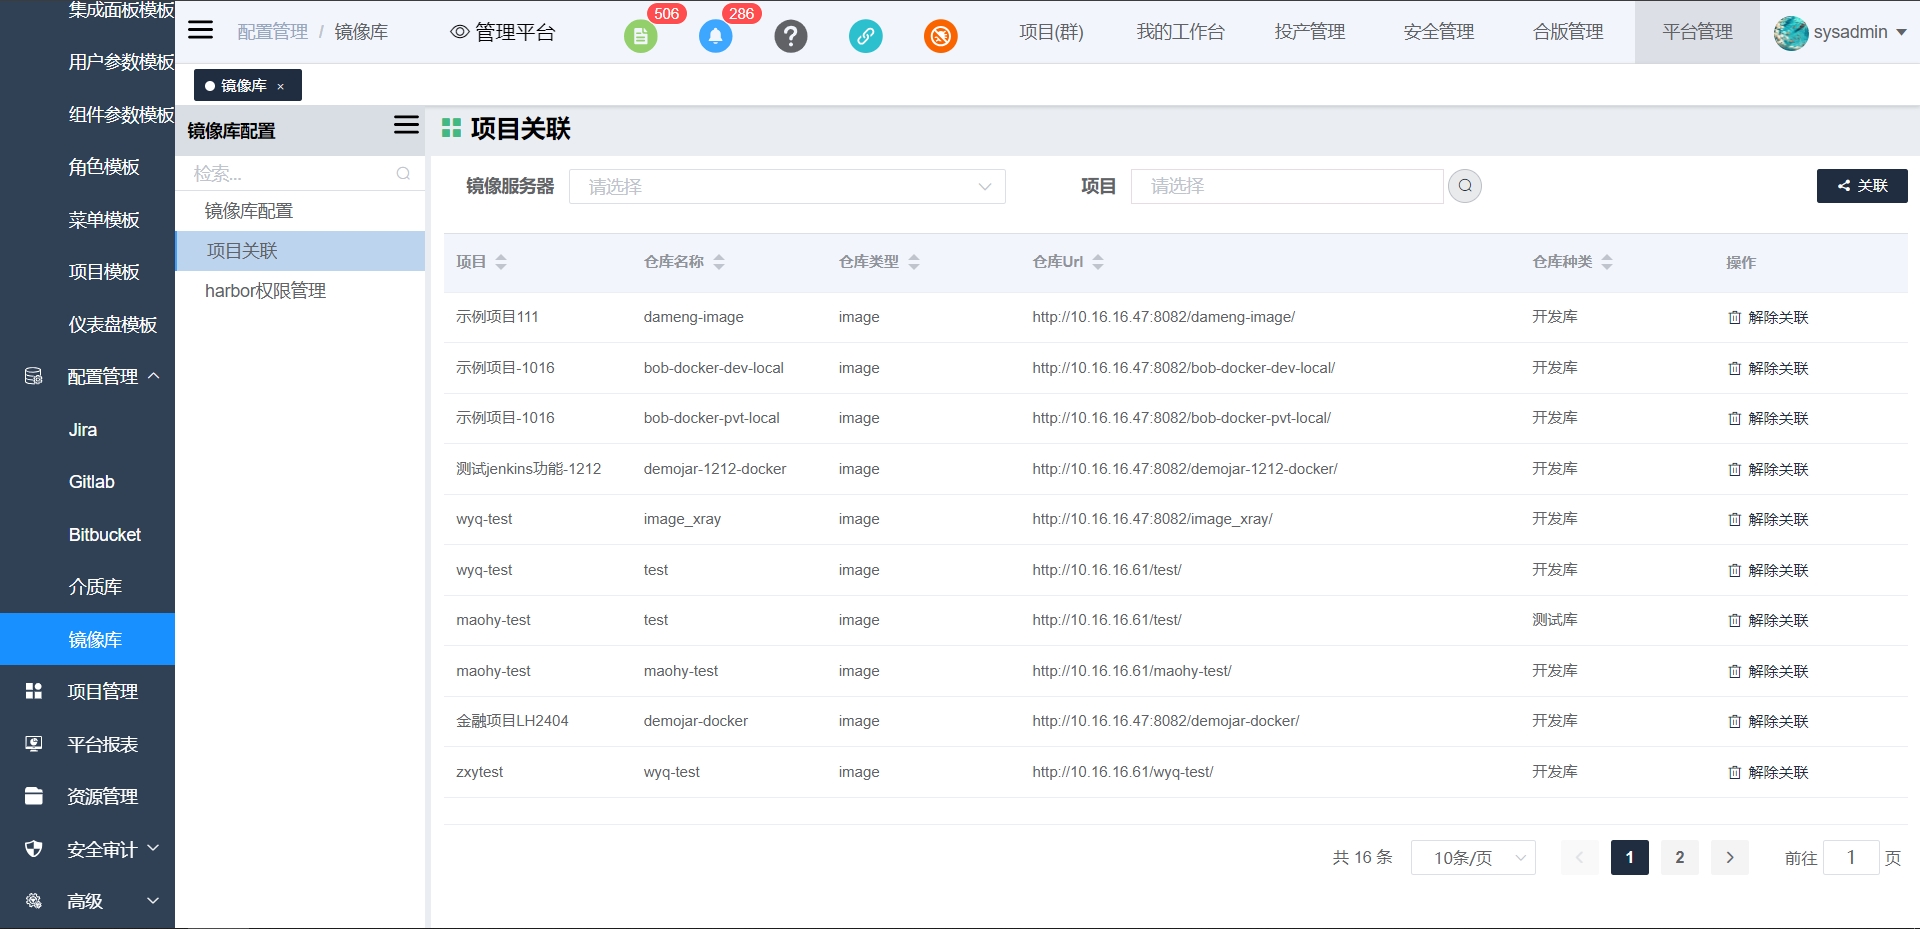Open the 安全管理 top menu
This screenshot has height=929, width=1920.
(x=1438, y=32)
